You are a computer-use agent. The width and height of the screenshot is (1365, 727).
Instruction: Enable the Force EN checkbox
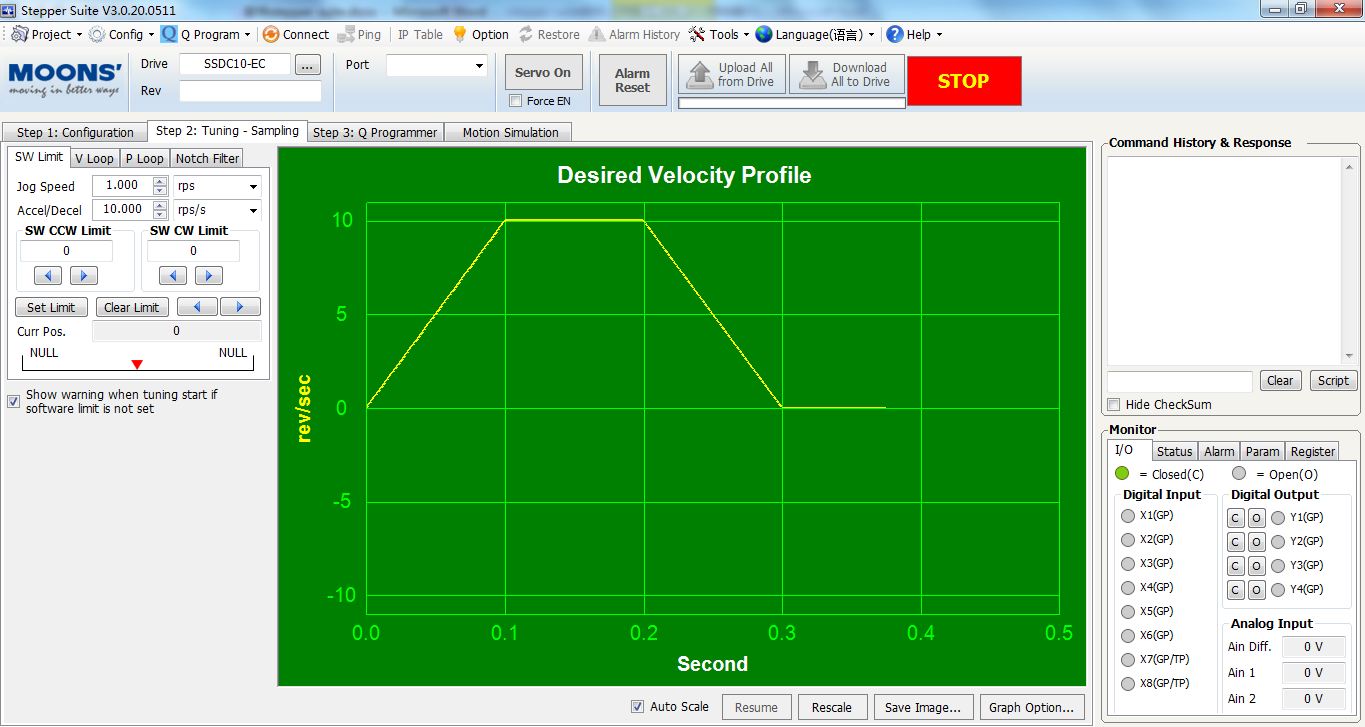click(x=515, y=101)
